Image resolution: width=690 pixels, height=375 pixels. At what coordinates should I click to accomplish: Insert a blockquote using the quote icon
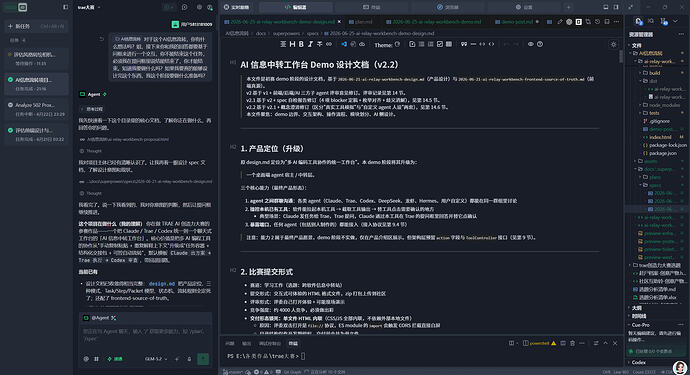(x=464, y=44)
